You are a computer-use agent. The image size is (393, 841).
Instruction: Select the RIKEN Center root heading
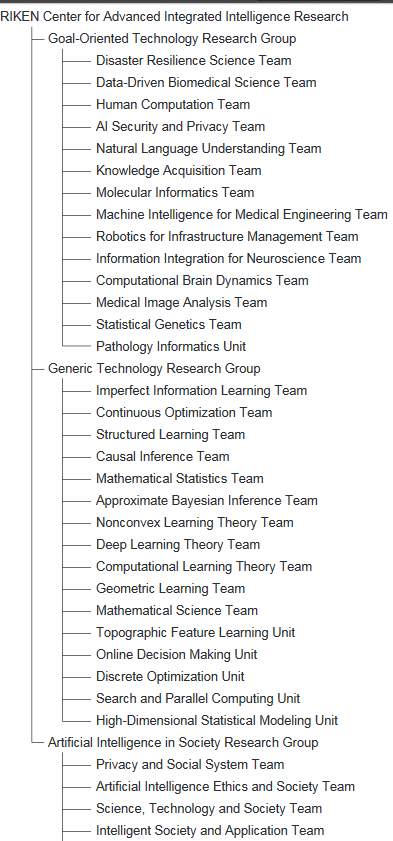click(174, 17)
